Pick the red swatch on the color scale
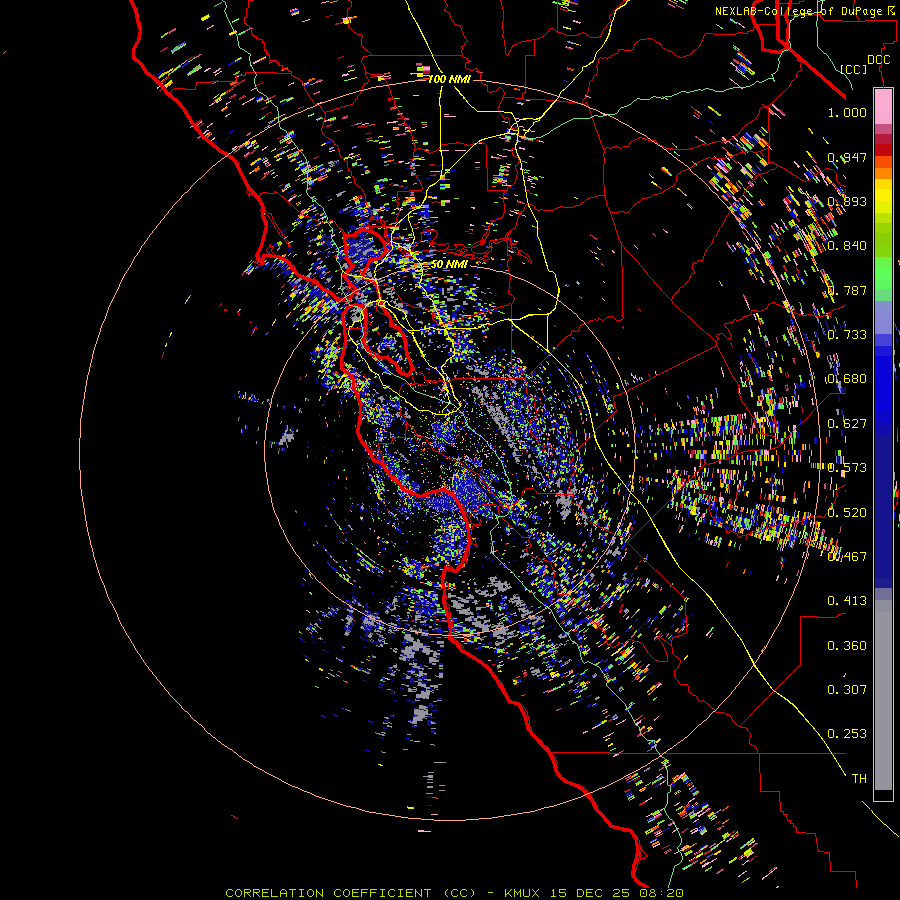This screenshot has height=900, width=900. pos(883,150)
